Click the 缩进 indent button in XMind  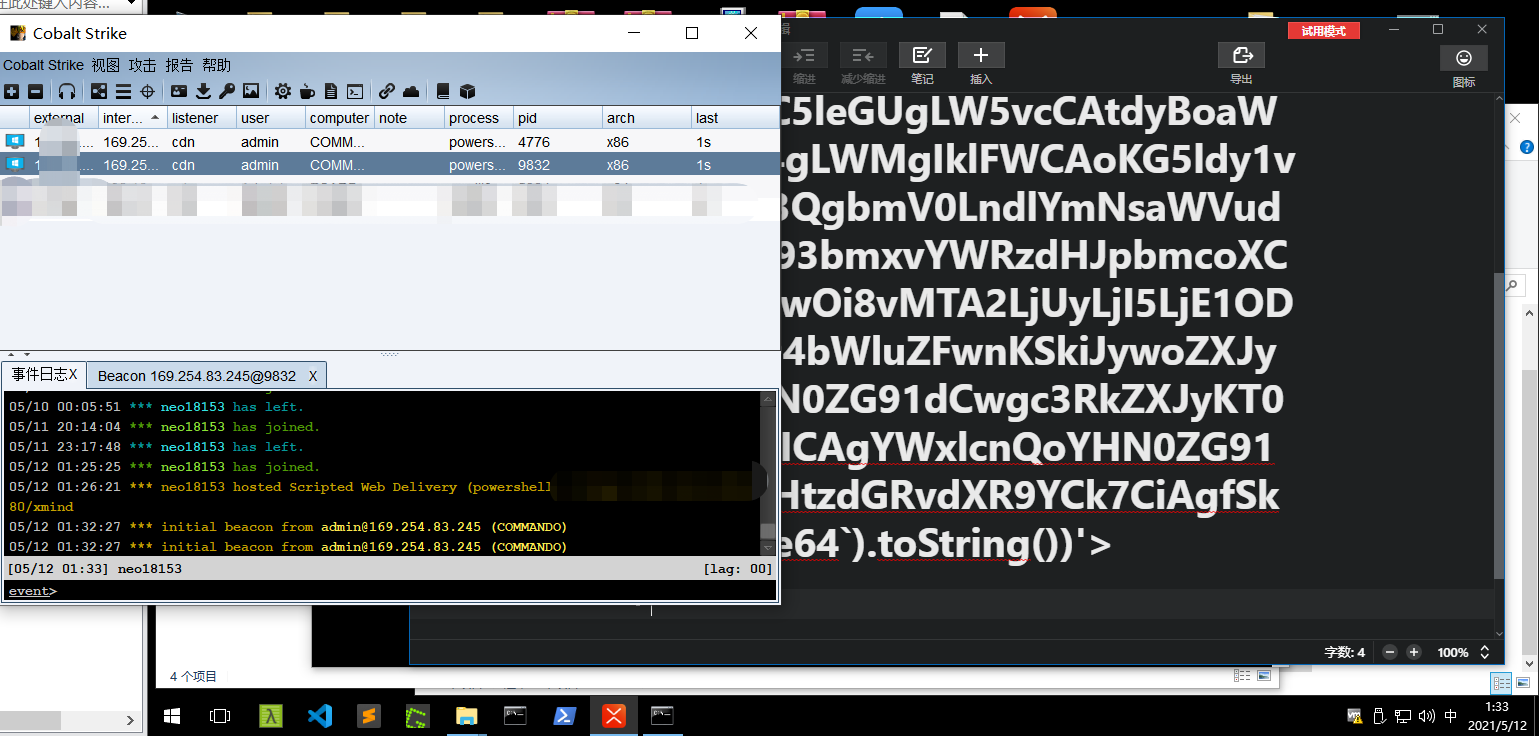(804, 64)
